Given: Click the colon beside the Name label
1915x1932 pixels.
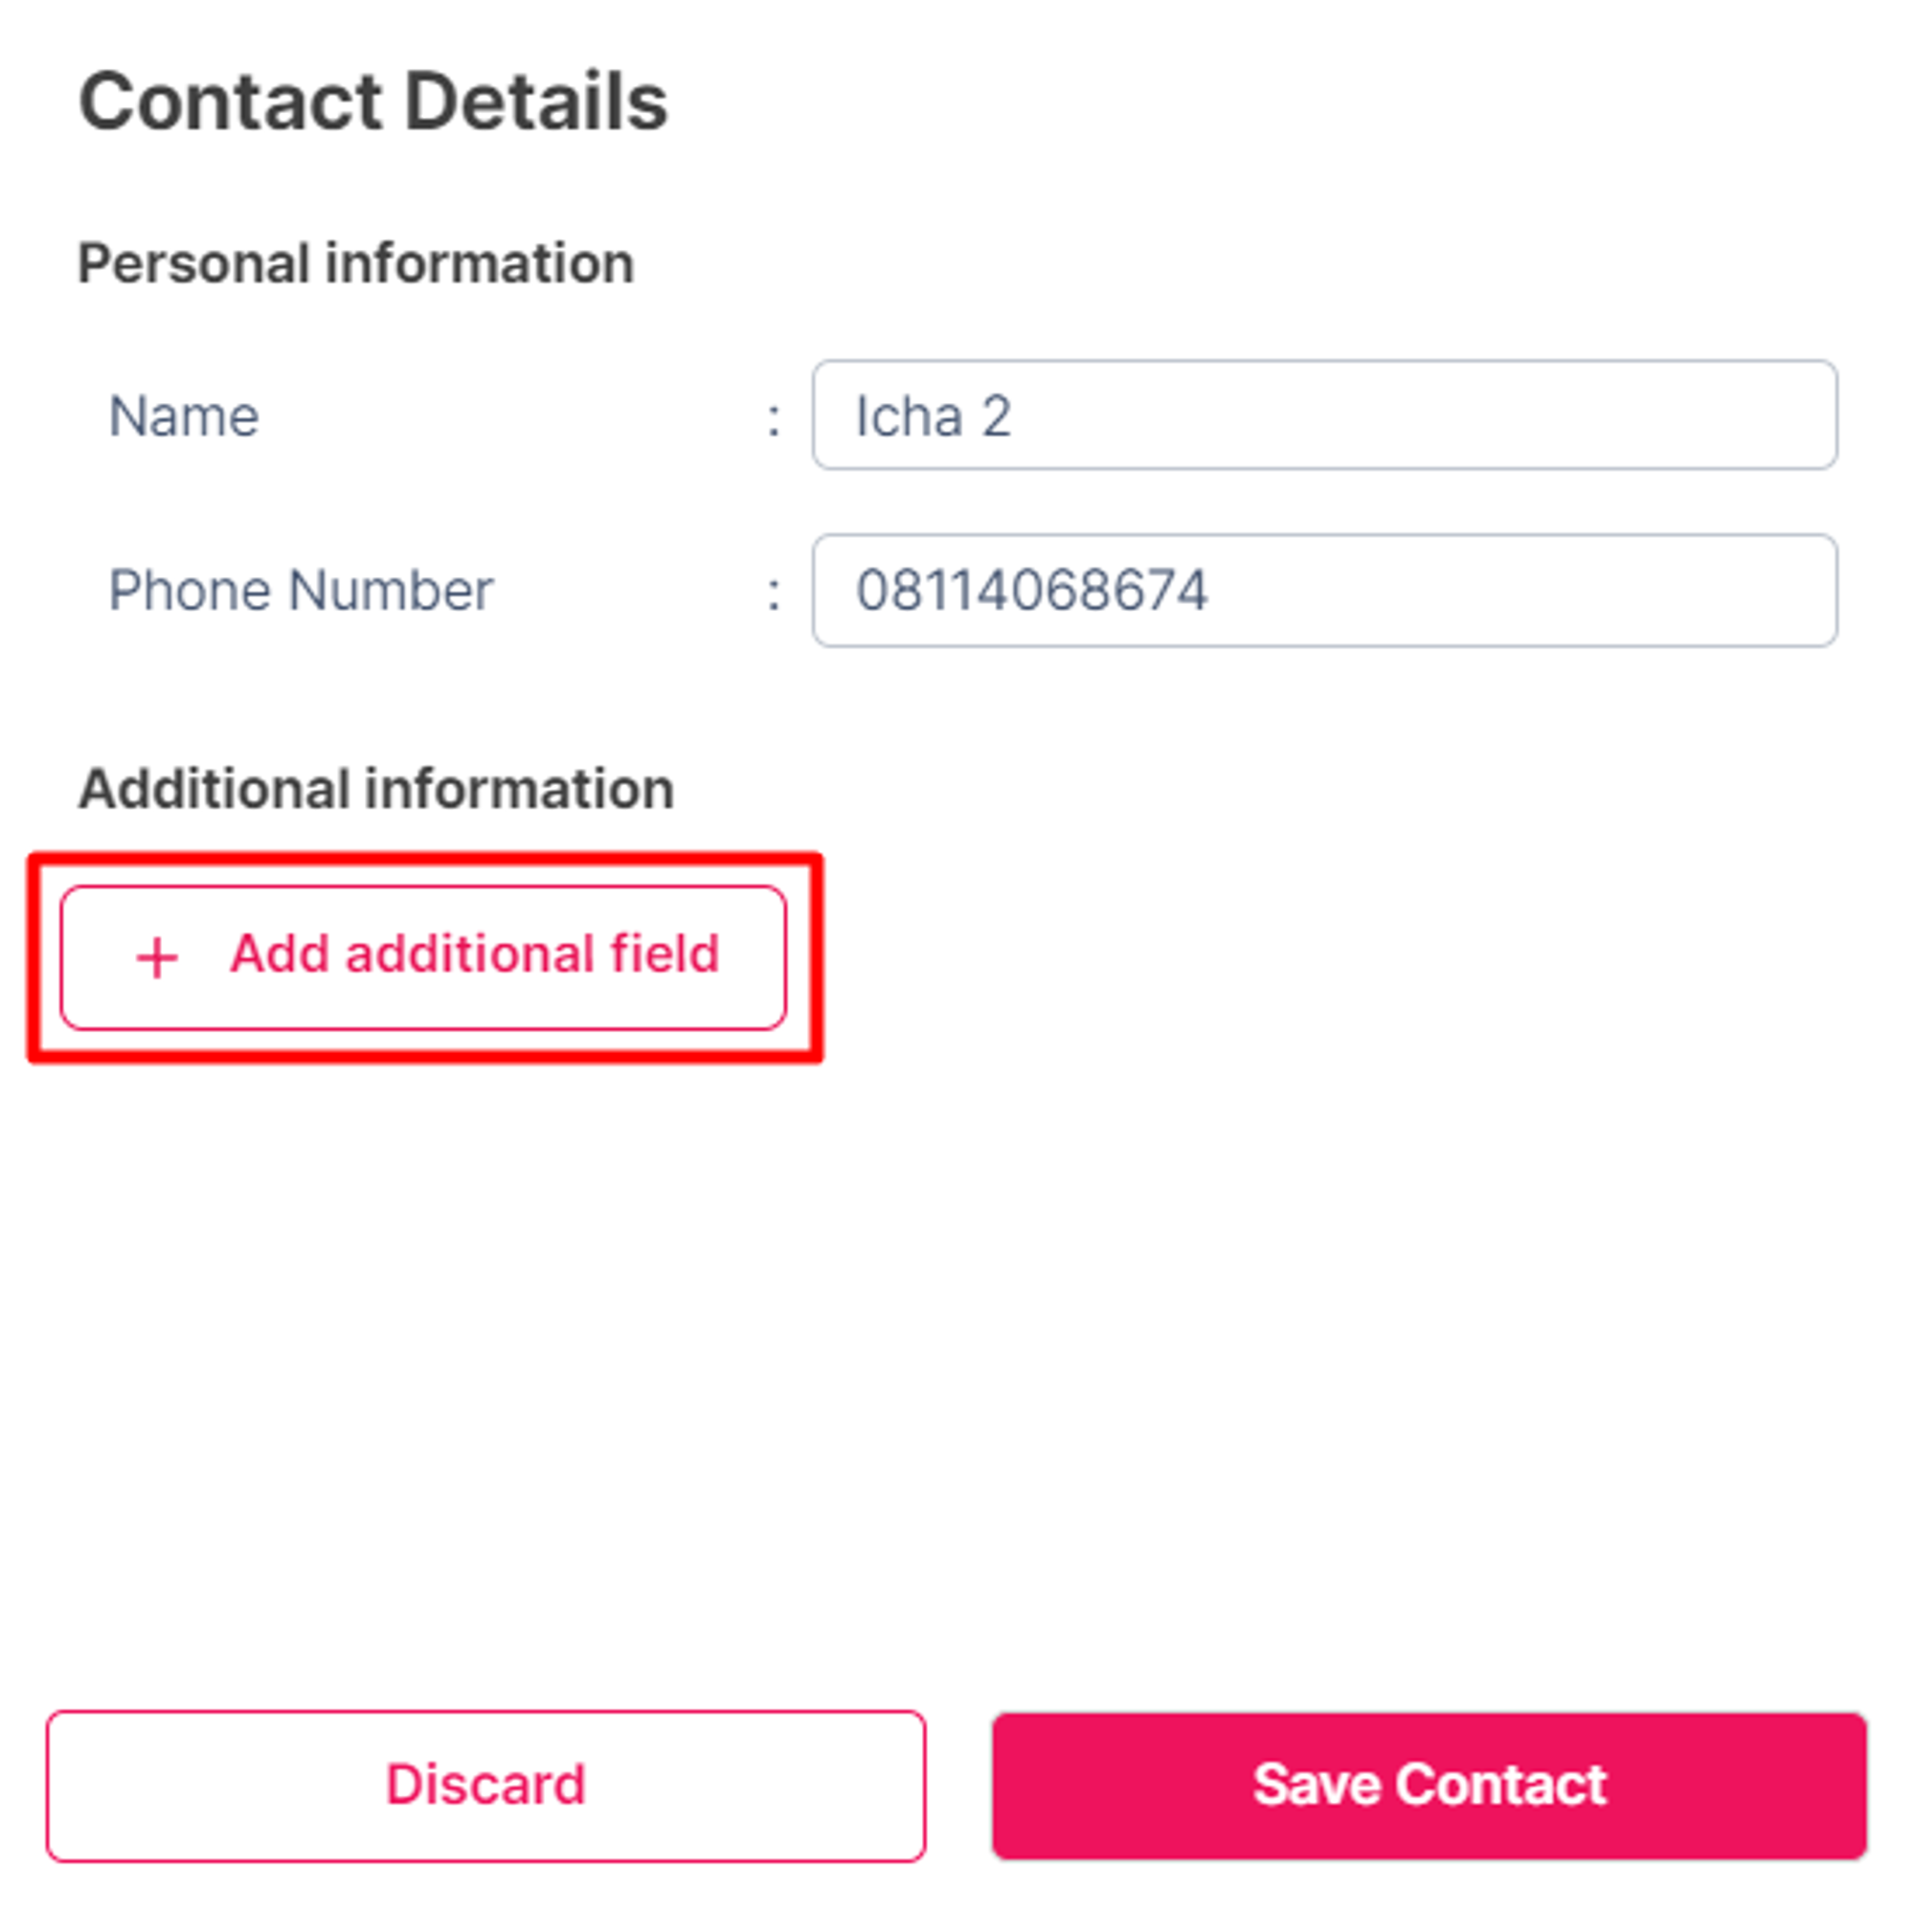Looking at the screenshot, I should coord(773,418).
